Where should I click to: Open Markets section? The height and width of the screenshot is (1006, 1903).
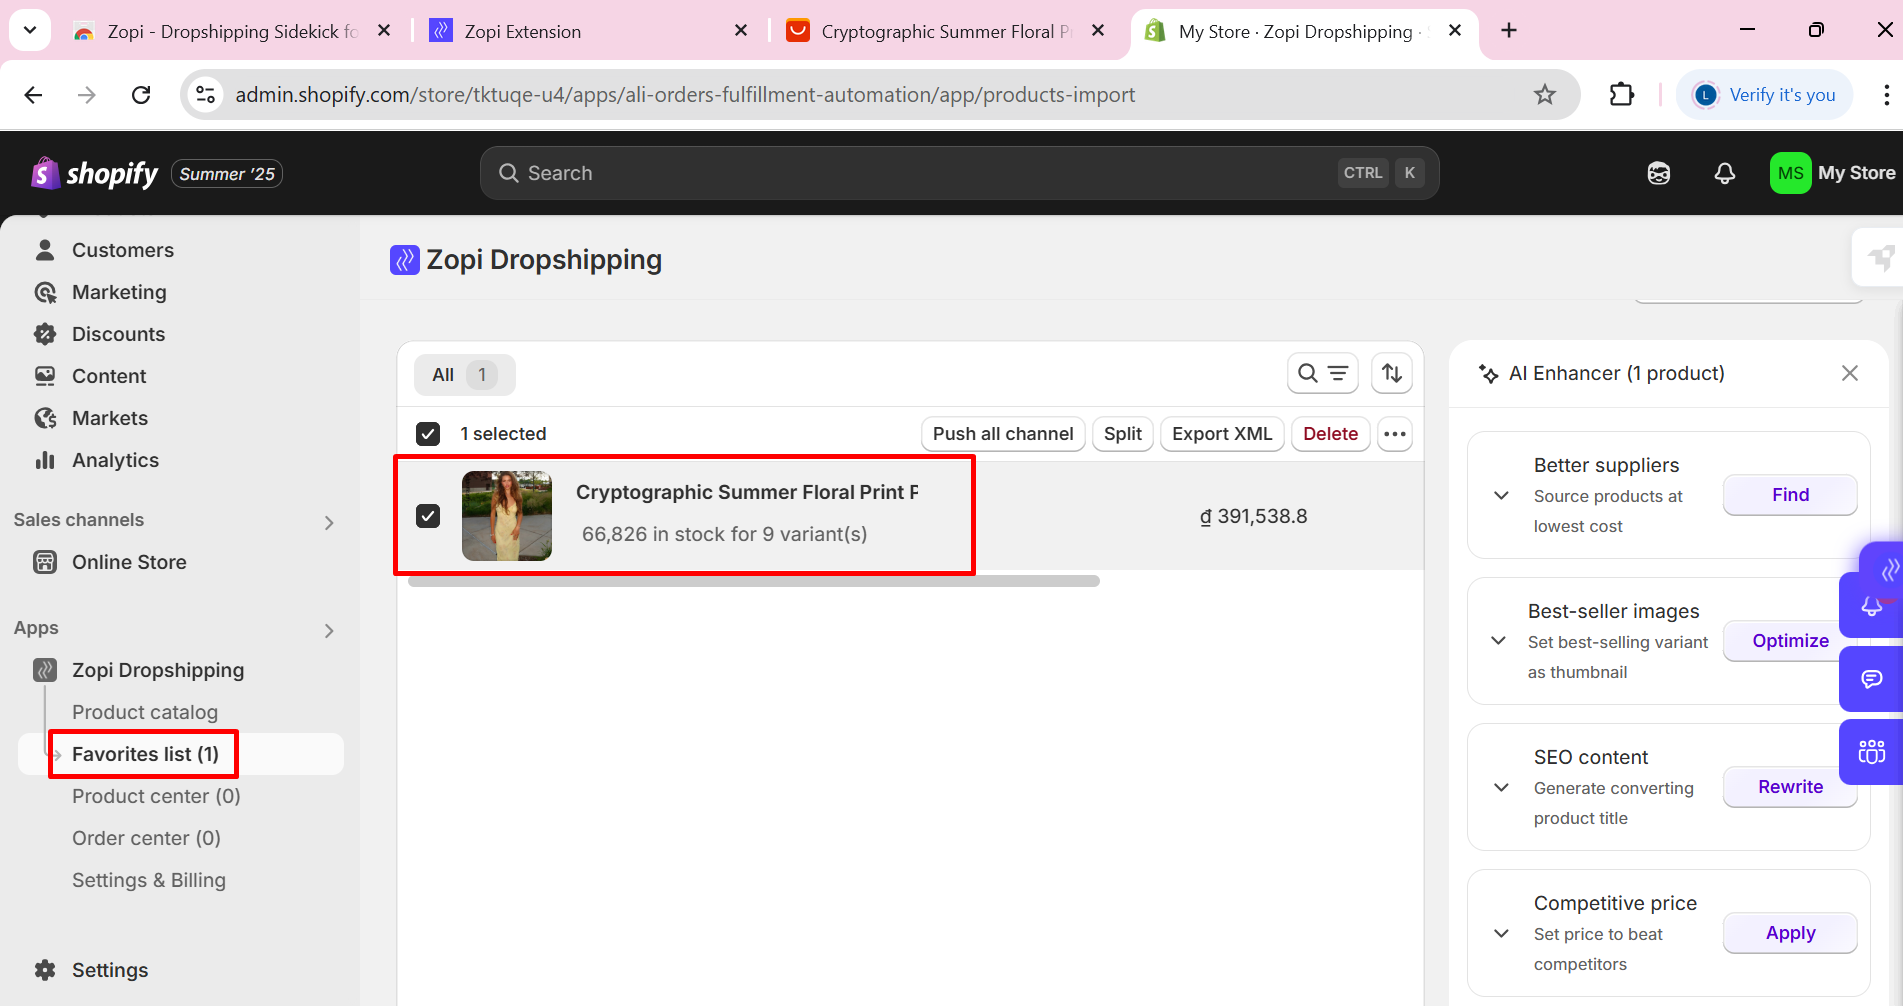[x=110, y=418]
